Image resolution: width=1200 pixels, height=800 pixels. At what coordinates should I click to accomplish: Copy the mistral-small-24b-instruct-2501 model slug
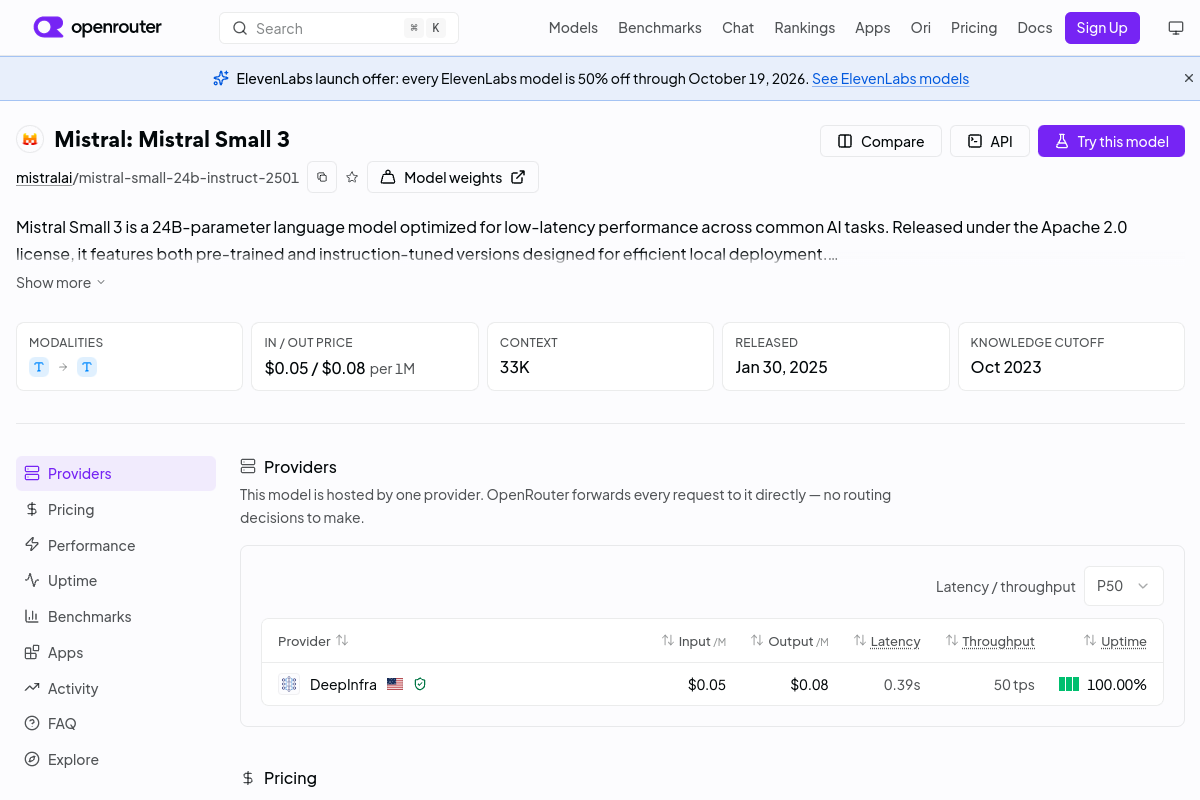point(322,177)
